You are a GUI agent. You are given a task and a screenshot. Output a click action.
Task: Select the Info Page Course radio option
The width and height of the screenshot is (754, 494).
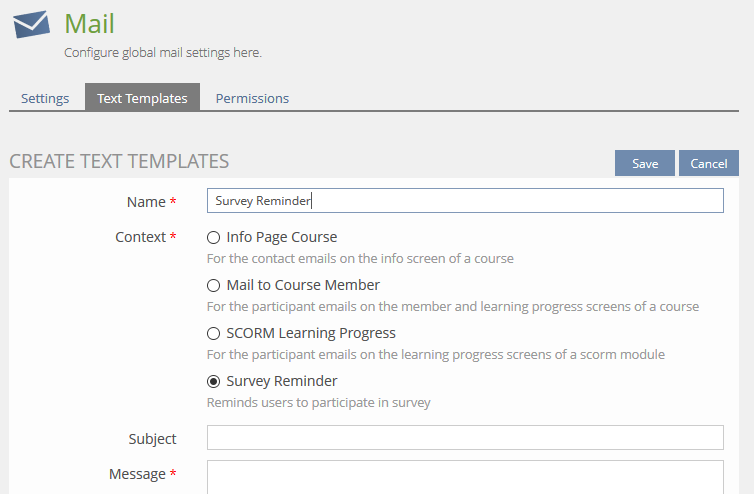point(213,238)
